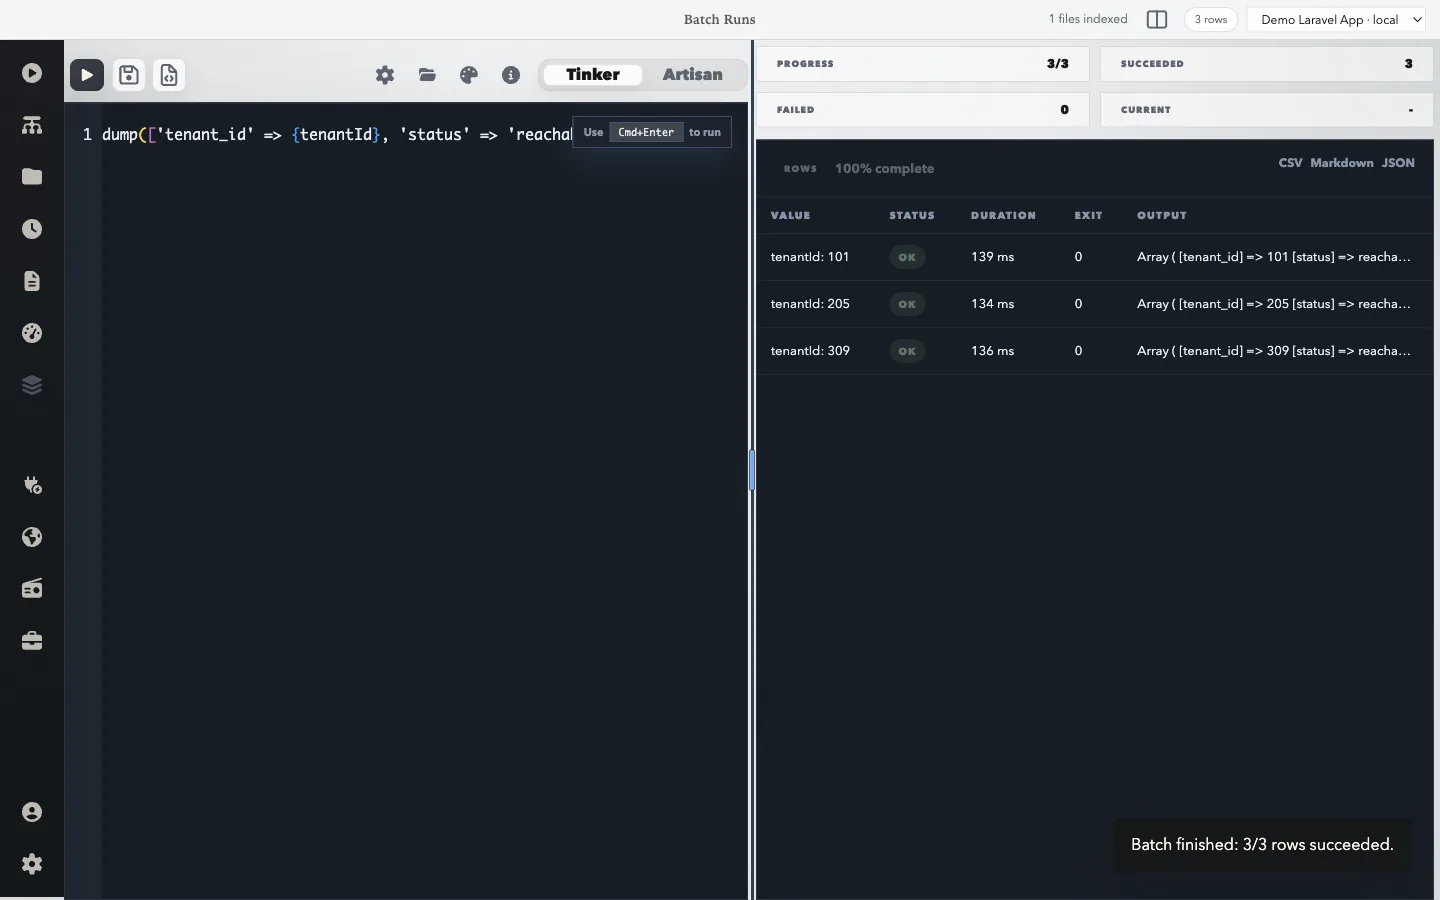This screenshot has height=900, width=1440.
Task: Click the 100% complete label
Action: coord(884,169)
